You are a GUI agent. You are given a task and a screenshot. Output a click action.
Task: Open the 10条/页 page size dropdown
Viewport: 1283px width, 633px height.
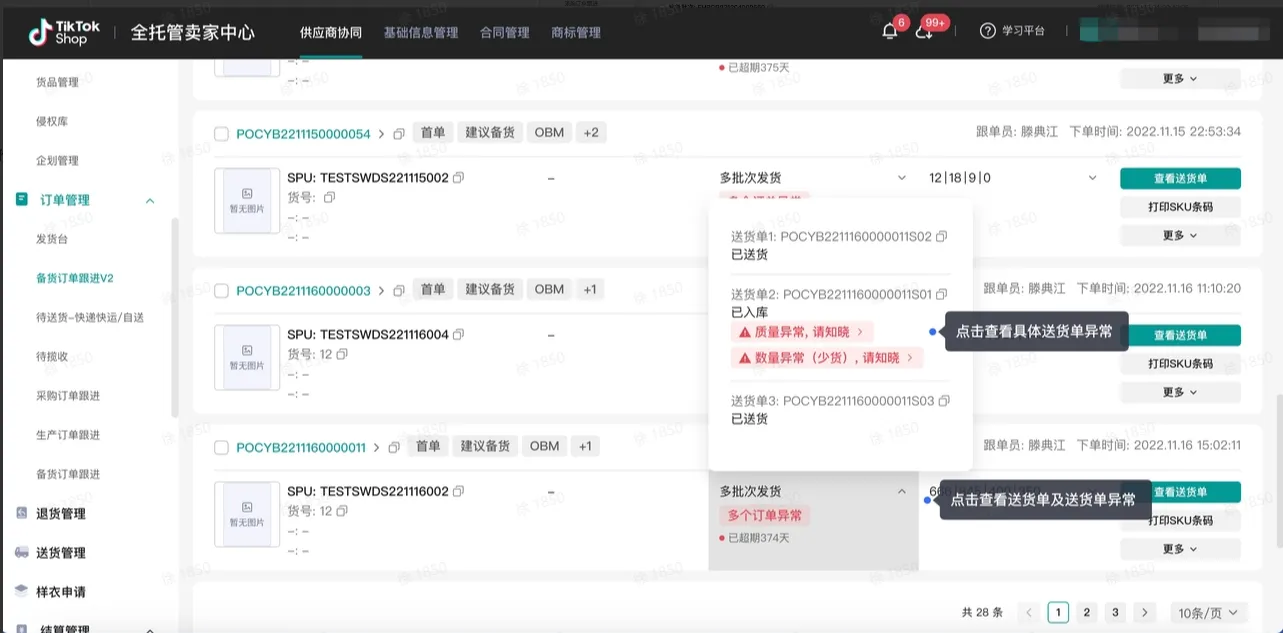(x=1209, y=613)
